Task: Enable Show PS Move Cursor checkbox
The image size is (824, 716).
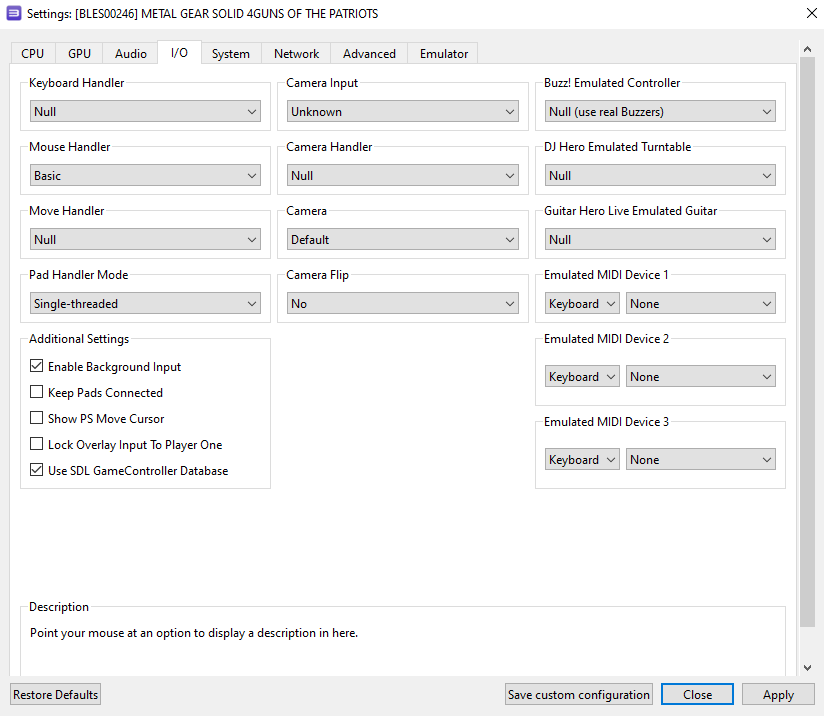Action: click(x=36, y=418)
